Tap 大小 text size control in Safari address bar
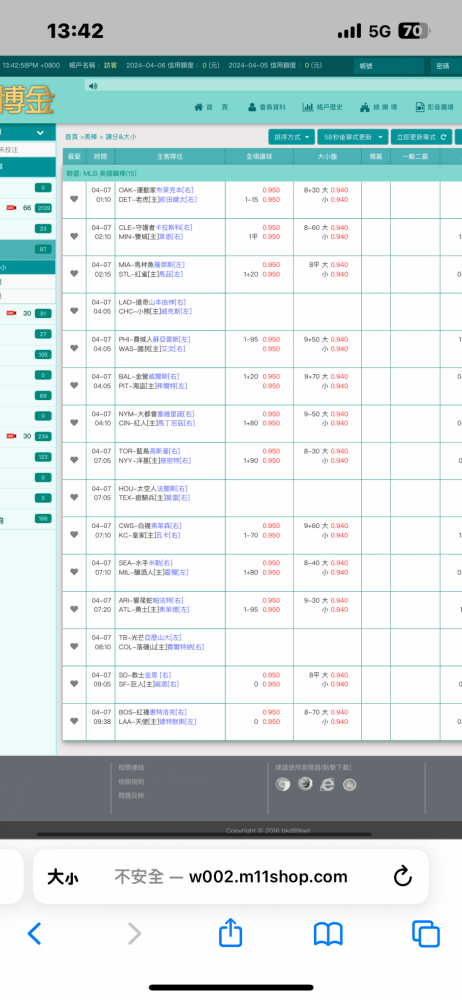Viewport: 462px width, 1000px height. [x=63, y=878]
